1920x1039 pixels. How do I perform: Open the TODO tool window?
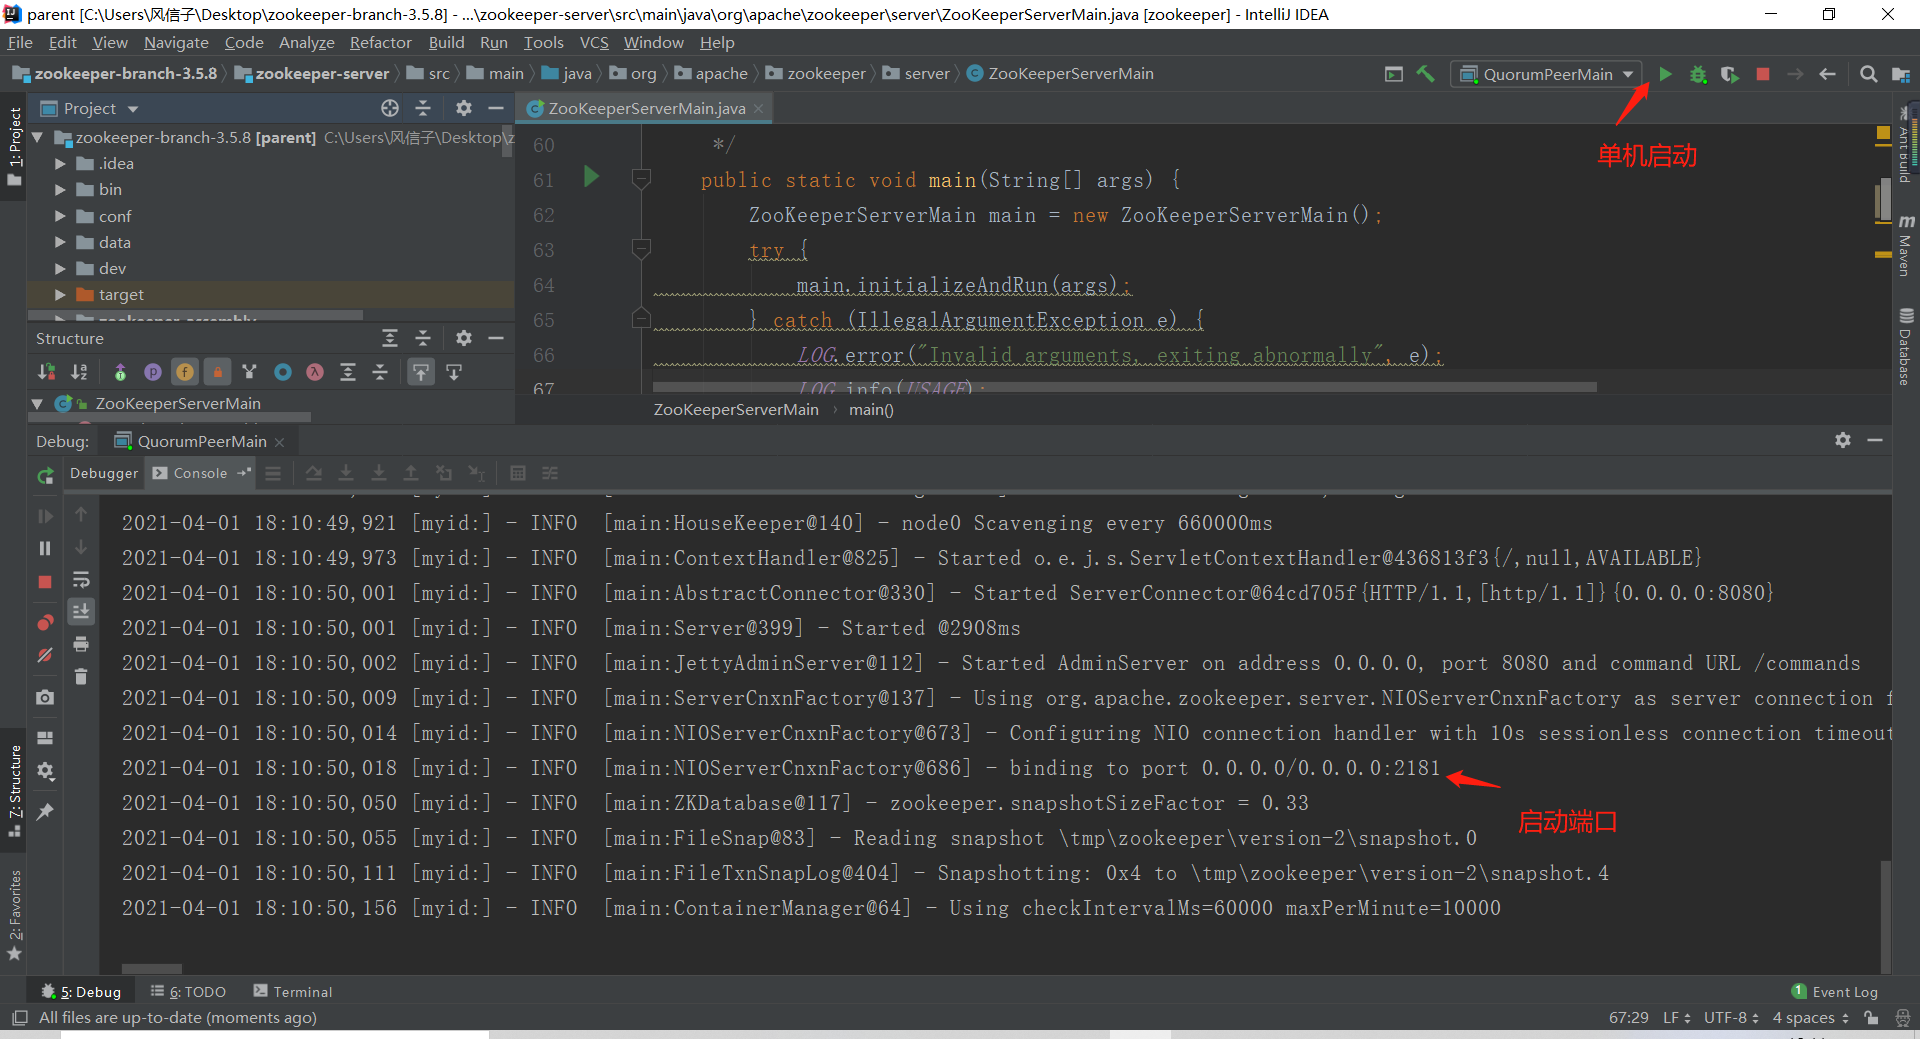[x=188, y=991]
